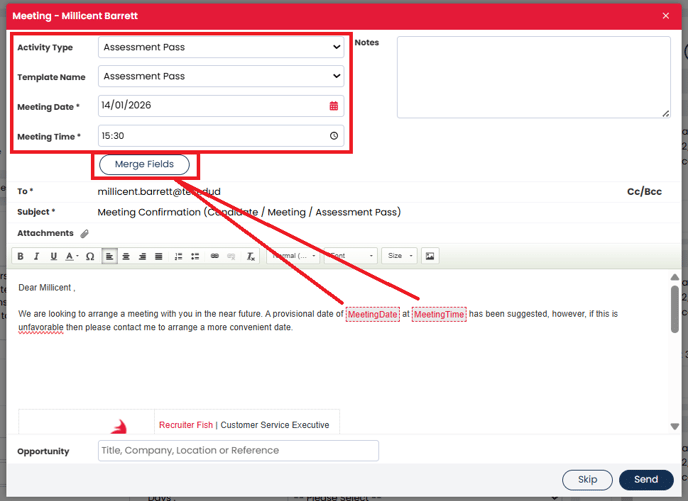Image resolution: width=688 pixels, height=501 pixels.
Task: Toggle italic formatting in editor toolbar
Action: coord(36,256)
